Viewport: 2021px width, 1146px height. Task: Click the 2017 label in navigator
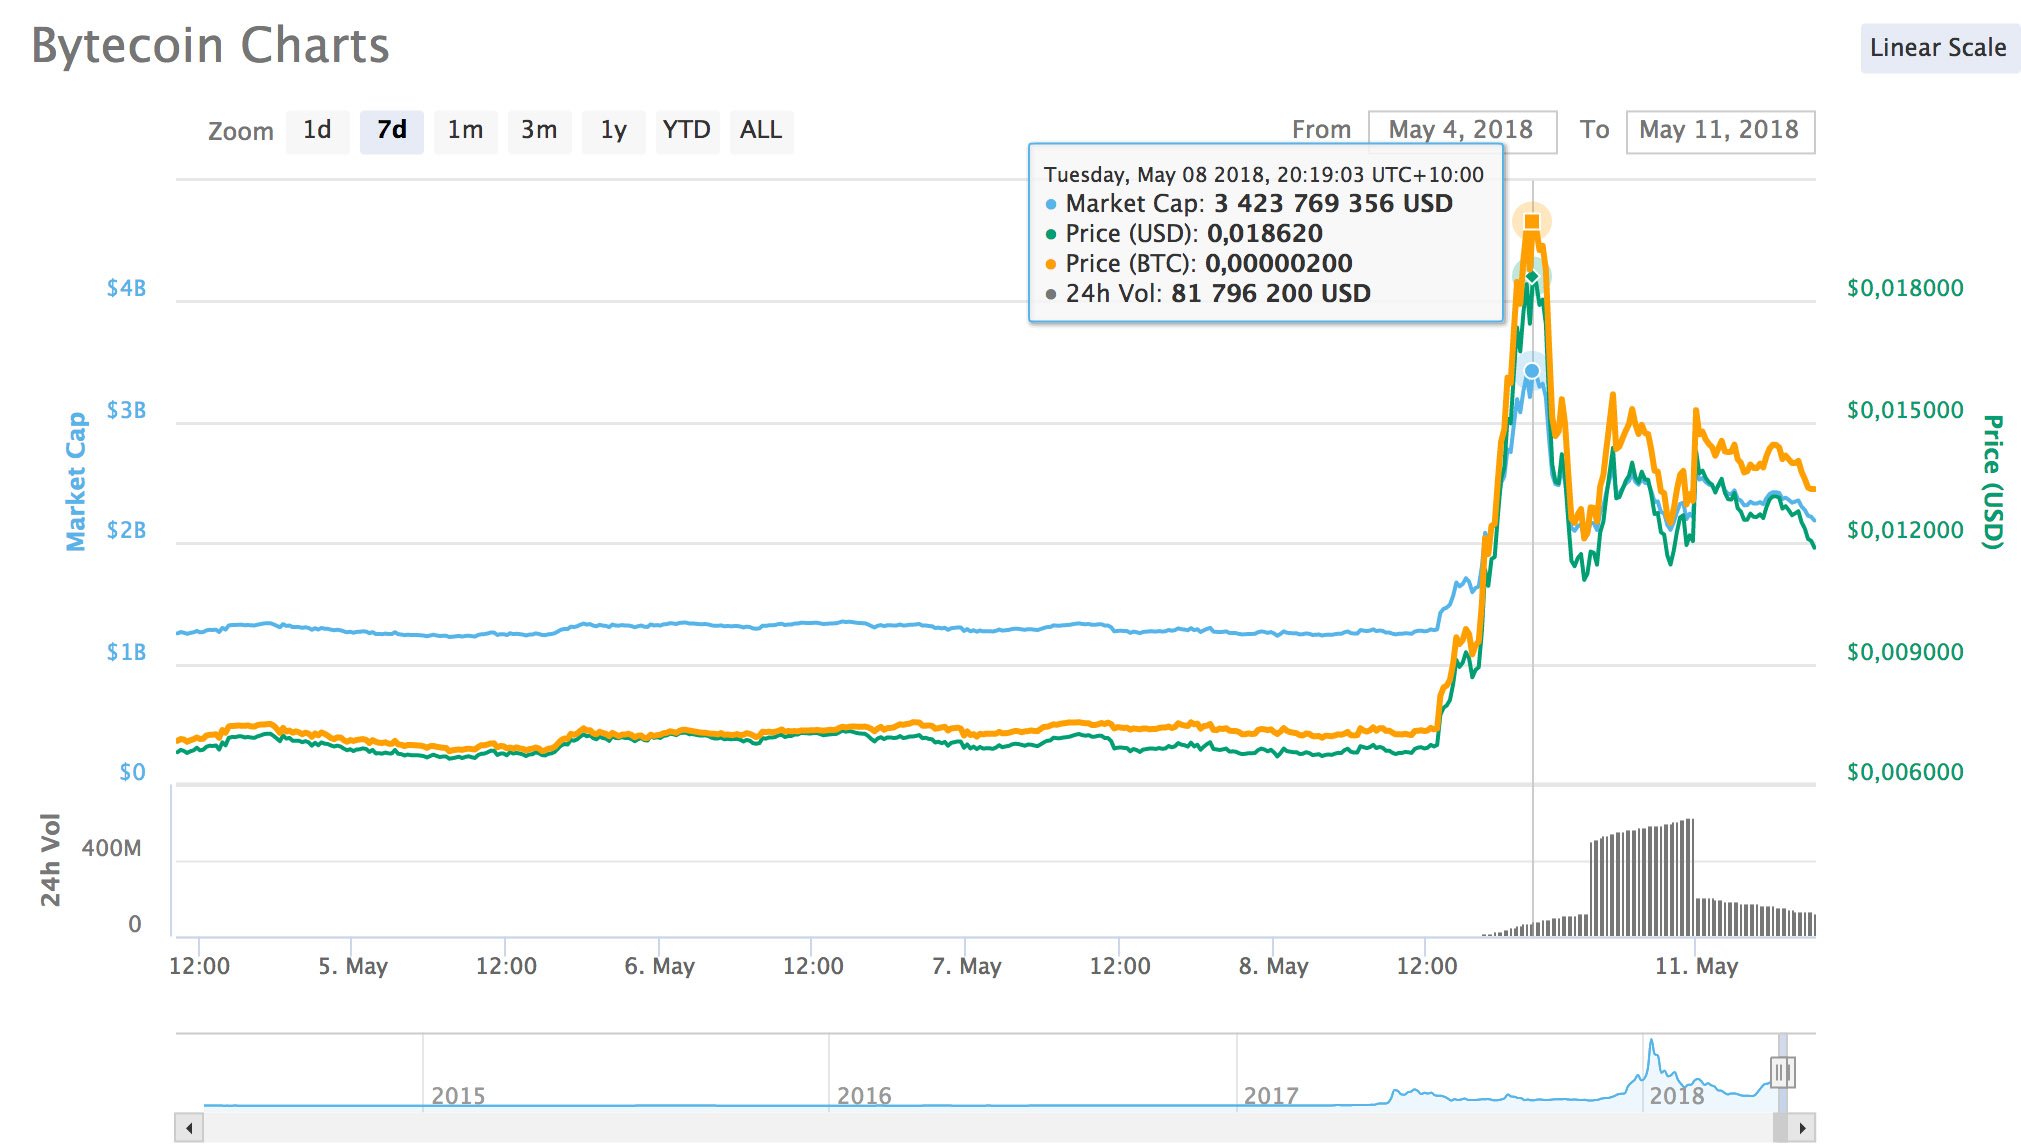coord(1271,1096)
